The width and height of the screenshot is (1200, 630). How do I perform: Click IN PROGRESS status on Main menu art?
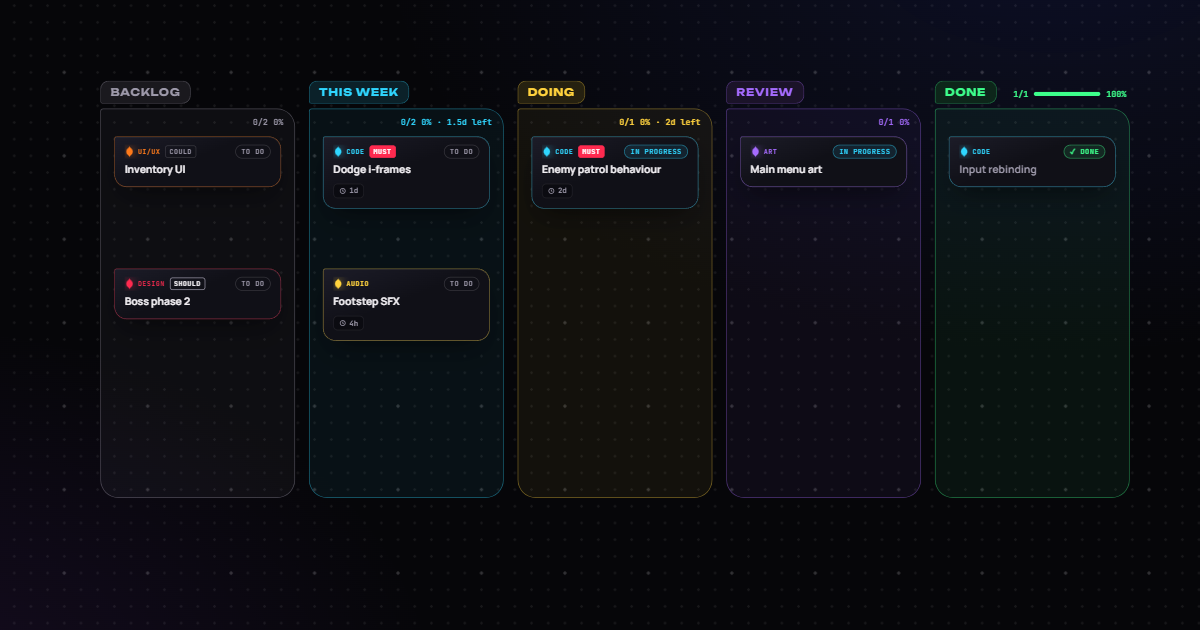point(864,152)
